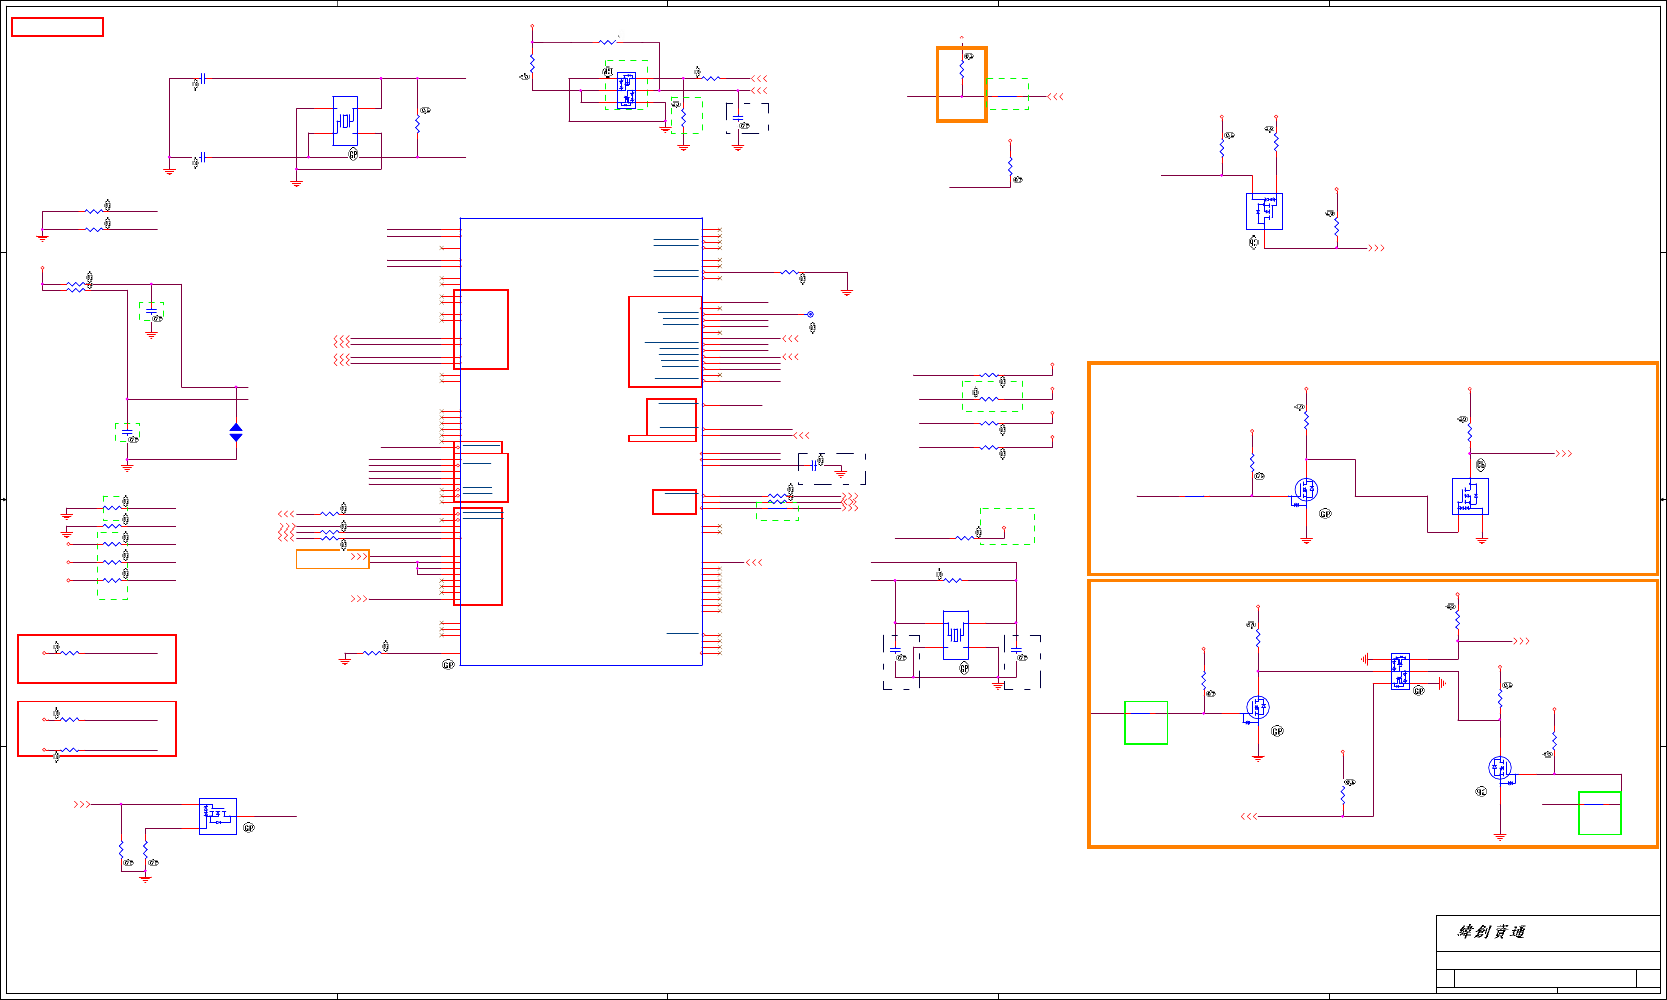Screen dimensions: 1667x1000
Task: Select the crystal symbol between the two top-left capacitors
Action: pyautogui.click(x=345, y=121)
